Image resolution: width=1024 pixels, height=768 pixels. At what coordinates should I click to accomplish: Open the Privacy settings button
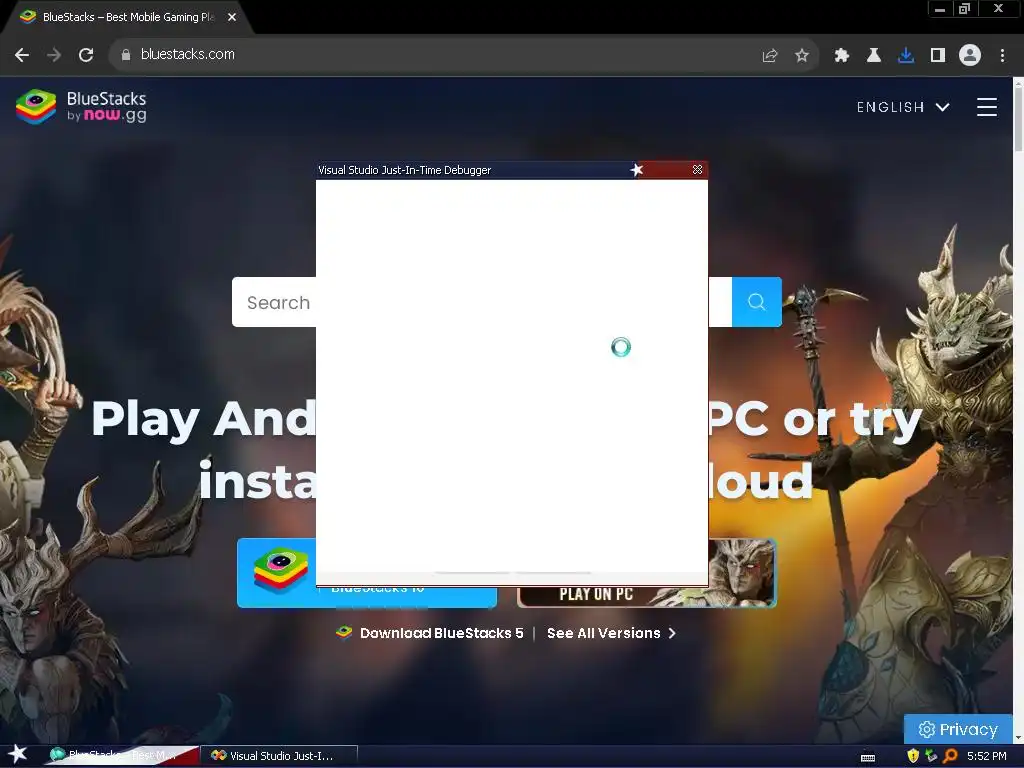pos(958,729)
